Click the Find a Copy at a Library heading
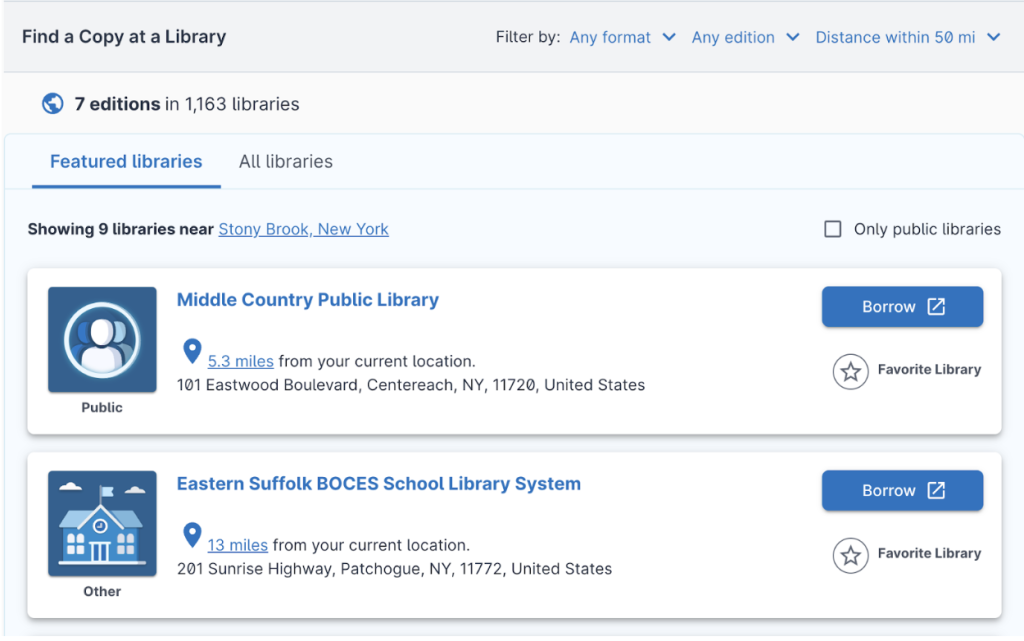This screenshot has width=1024, height=641. (x=124, y=37)
